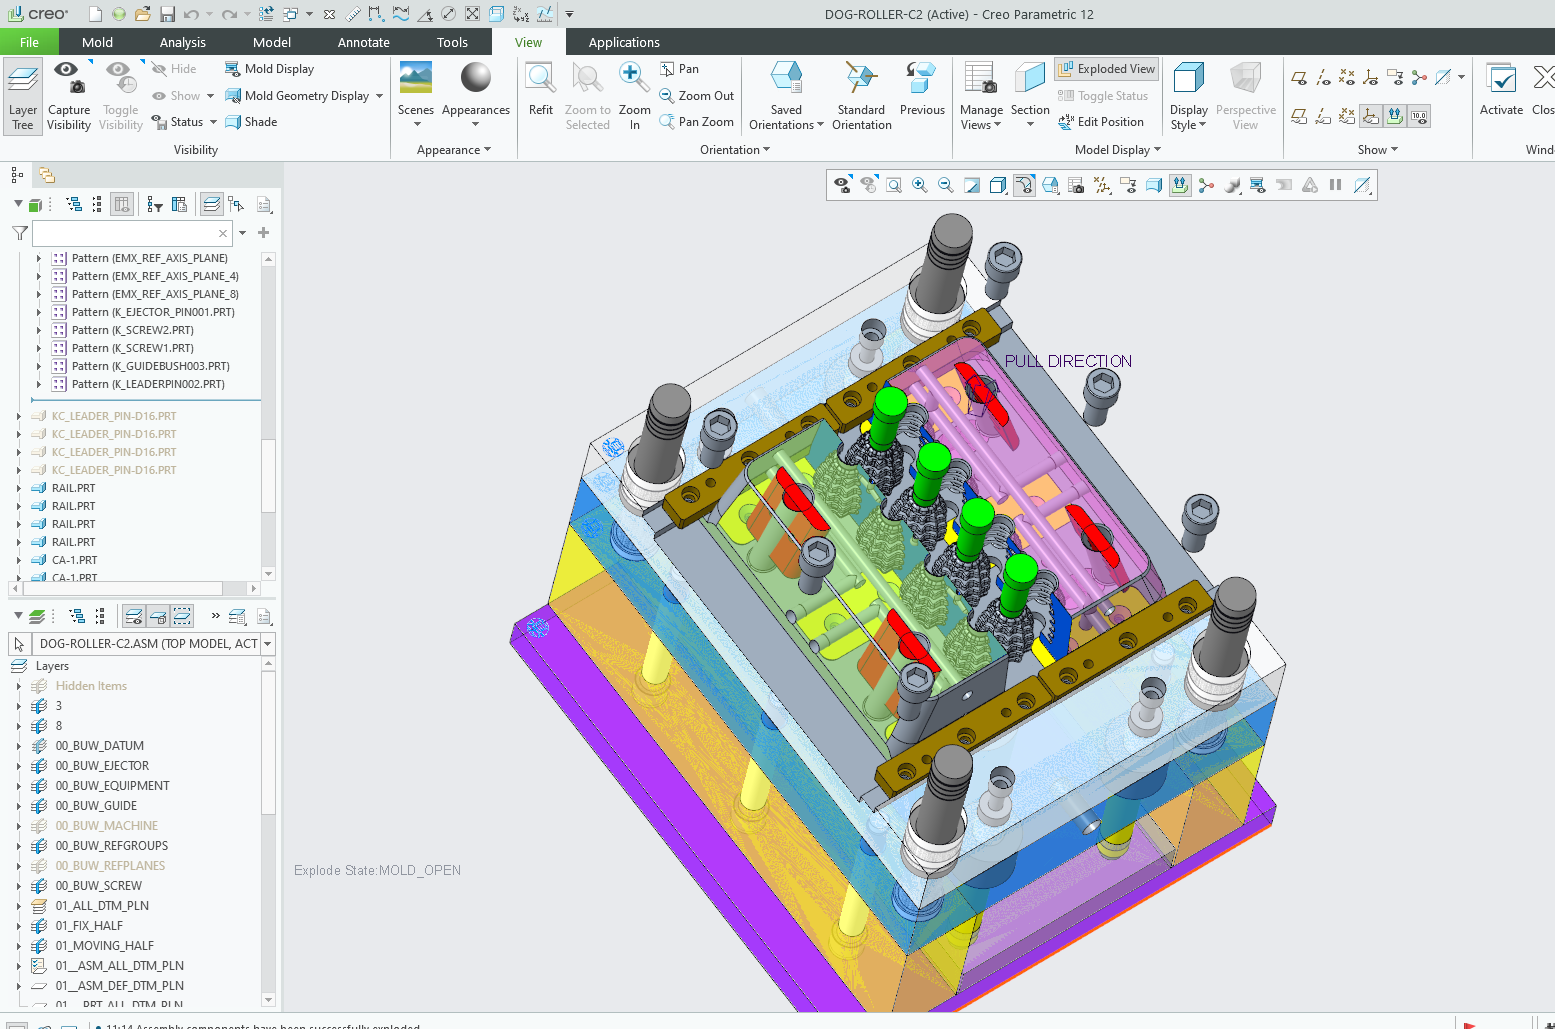The height and width of the screenshot is (1029, 1555).
Task: Open the DOG-ROLLER-C2.ASM model dropdown
Action: pyautogui.click(x=267, y=644)
